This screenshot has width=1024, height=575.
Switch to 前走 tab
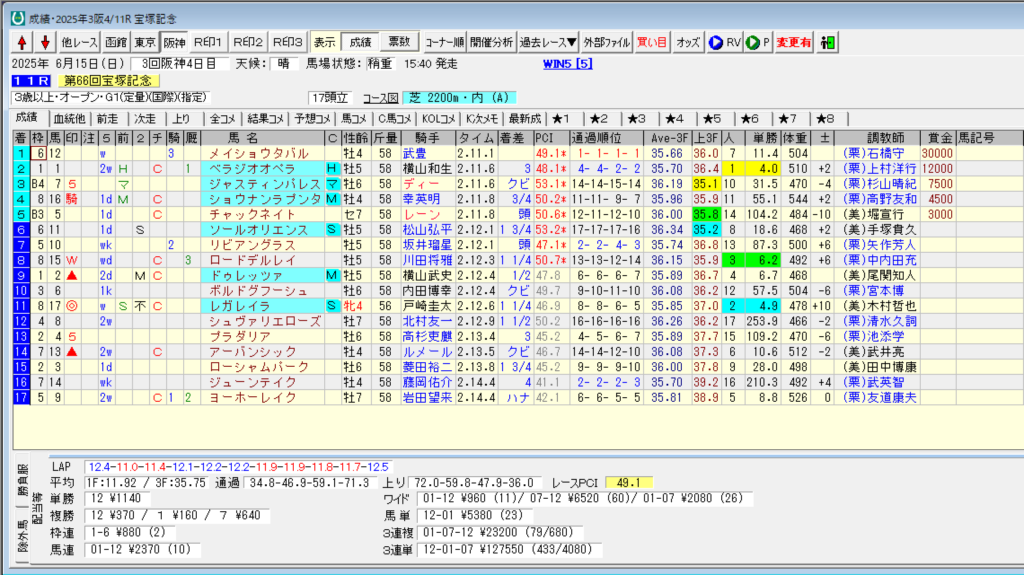point(108,119)
